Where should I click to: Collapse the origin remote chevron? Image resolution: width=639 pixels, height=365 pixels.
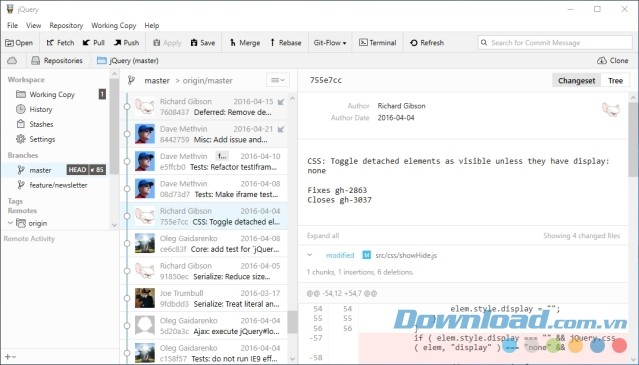coord(10,223)
